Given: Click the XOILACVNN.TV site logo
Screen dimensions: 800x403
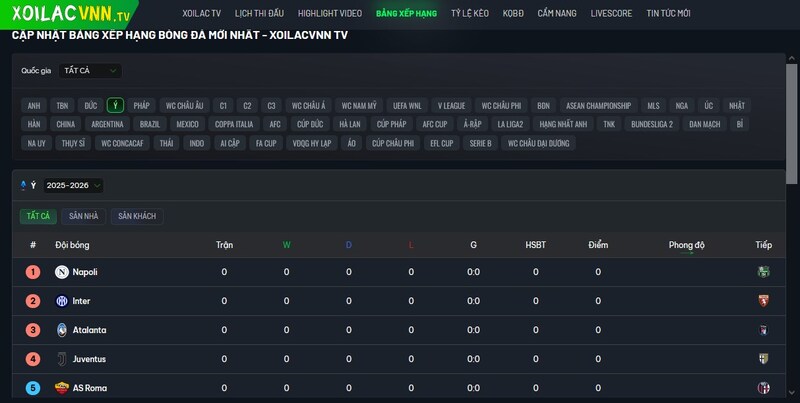Looking at the screenshot, I should (70, 14).
